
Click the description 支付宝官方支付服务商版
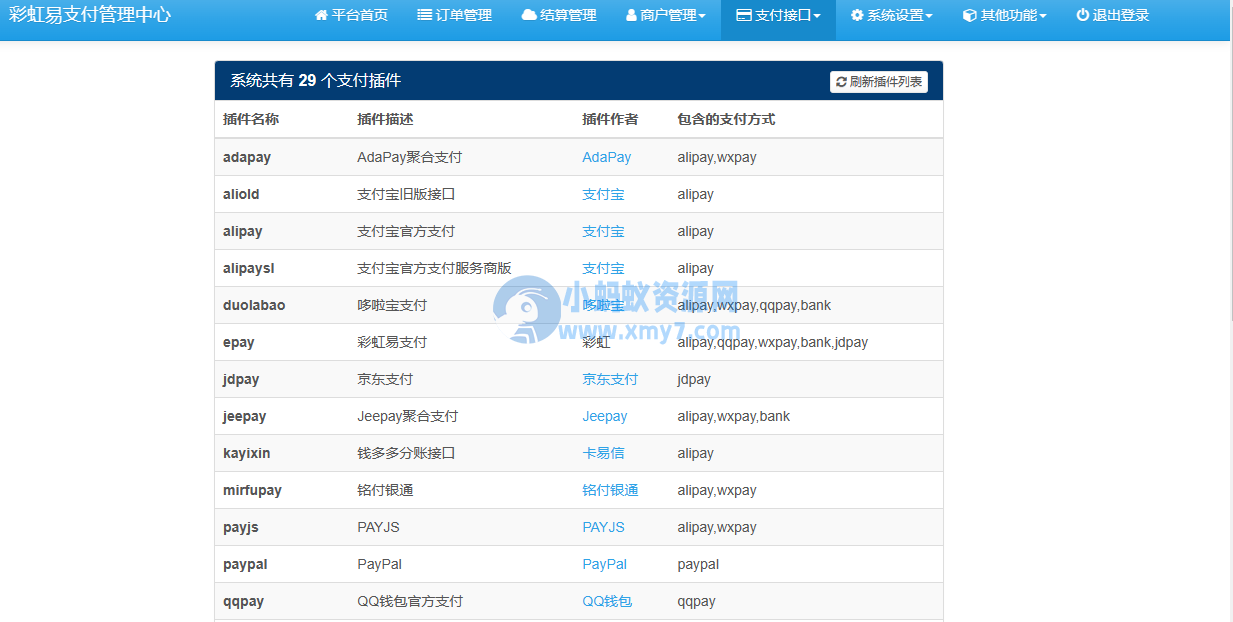click(434, 268)
